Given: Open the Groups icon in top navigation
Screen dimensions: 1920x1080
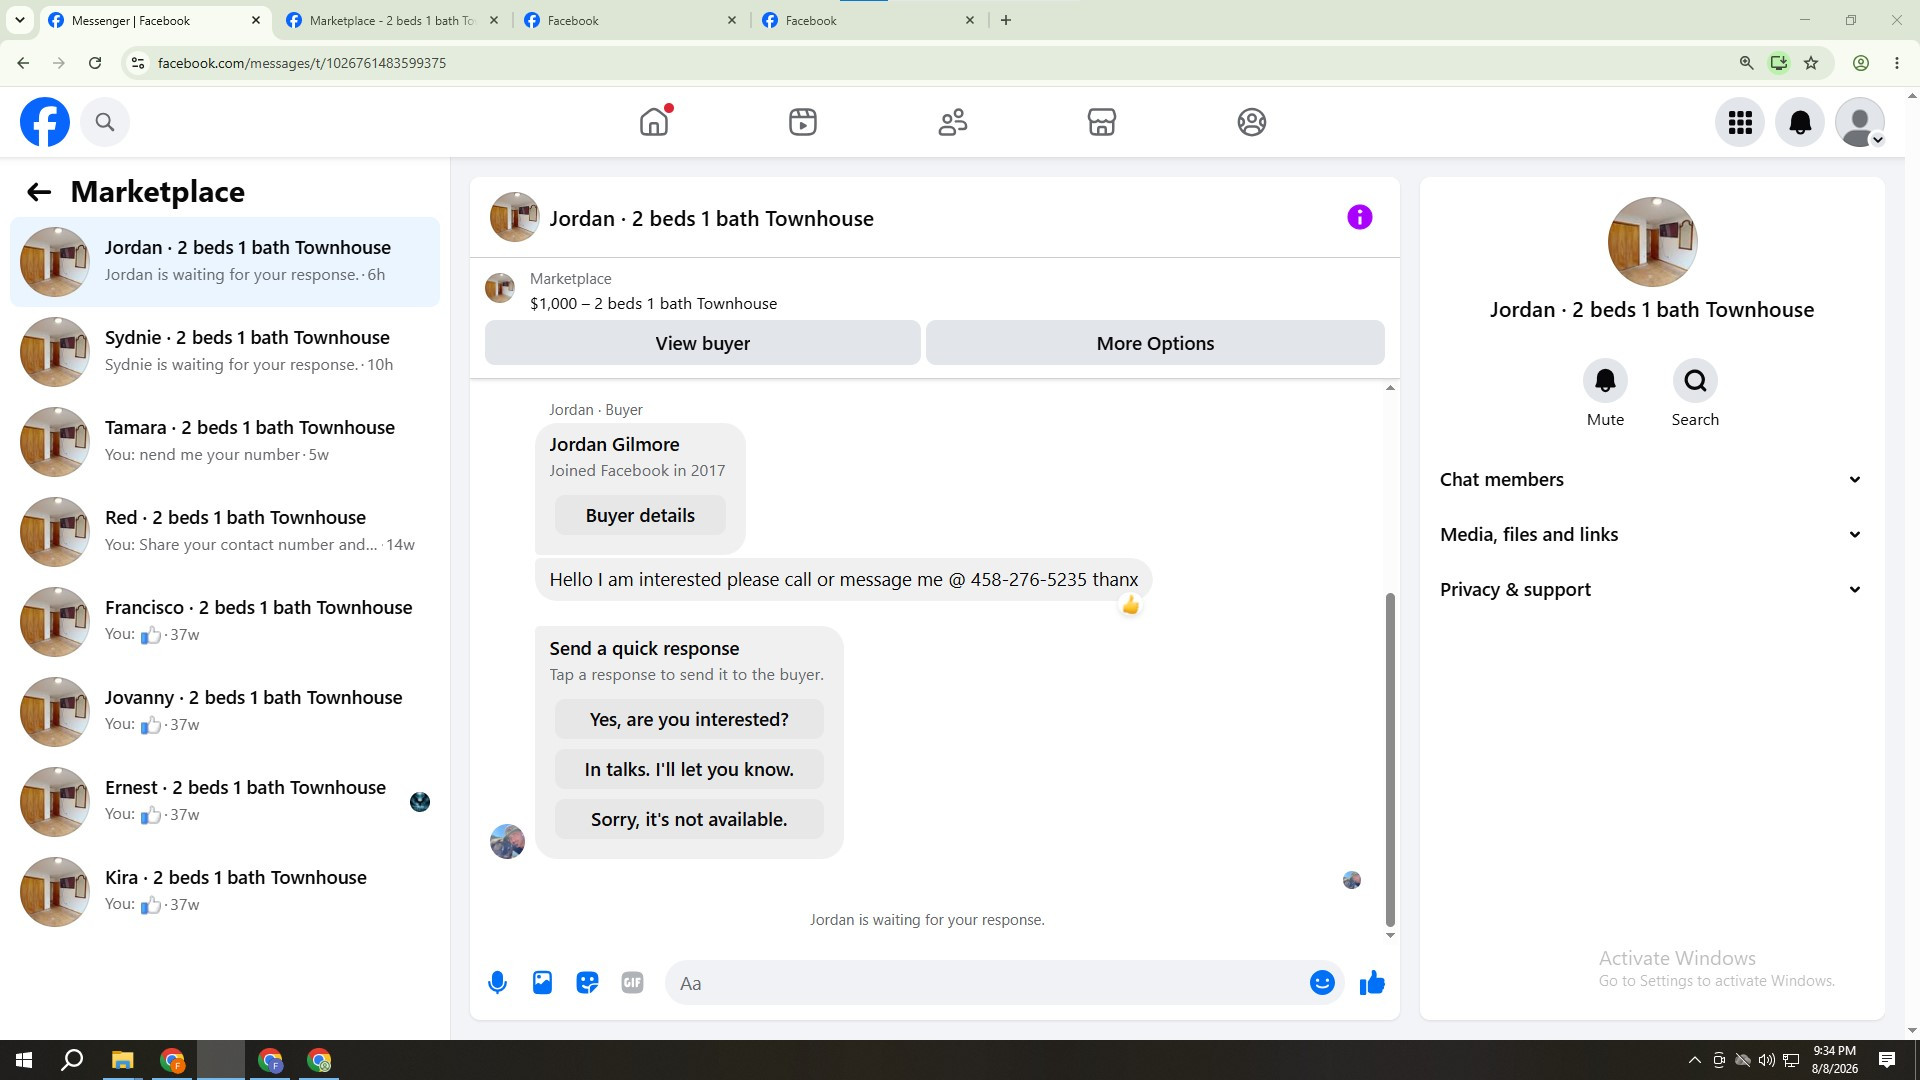Looking at the screenshot, I should [1252, 122].
